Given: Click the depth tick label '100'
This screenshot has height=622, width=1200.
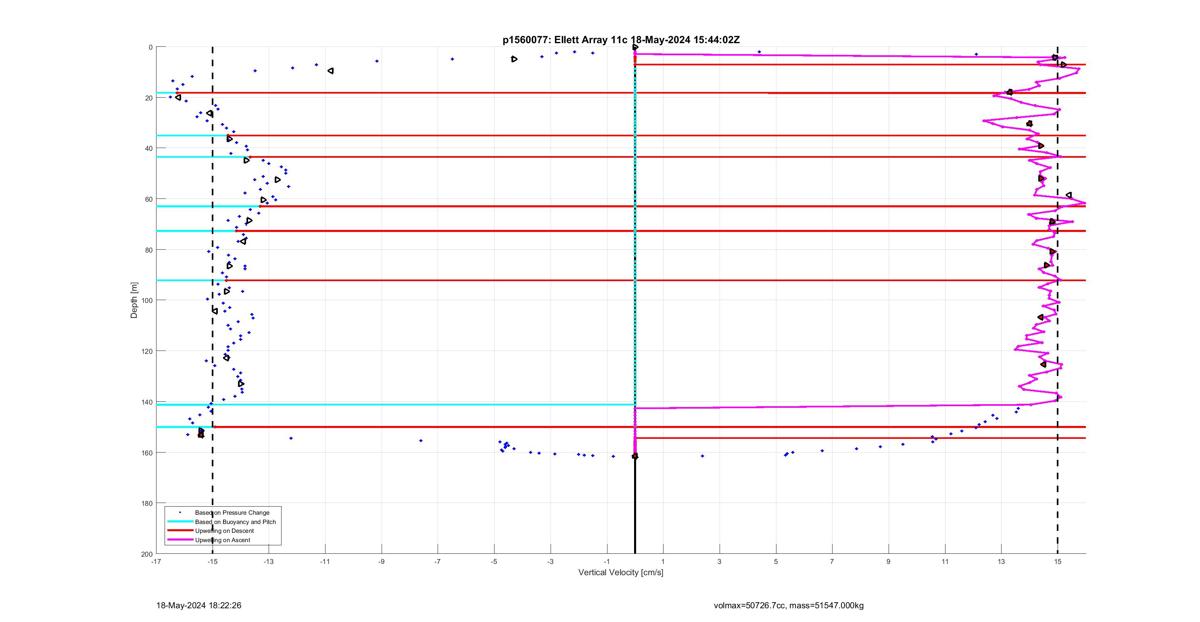Looking at the screenshot, I should coord(146,301).
